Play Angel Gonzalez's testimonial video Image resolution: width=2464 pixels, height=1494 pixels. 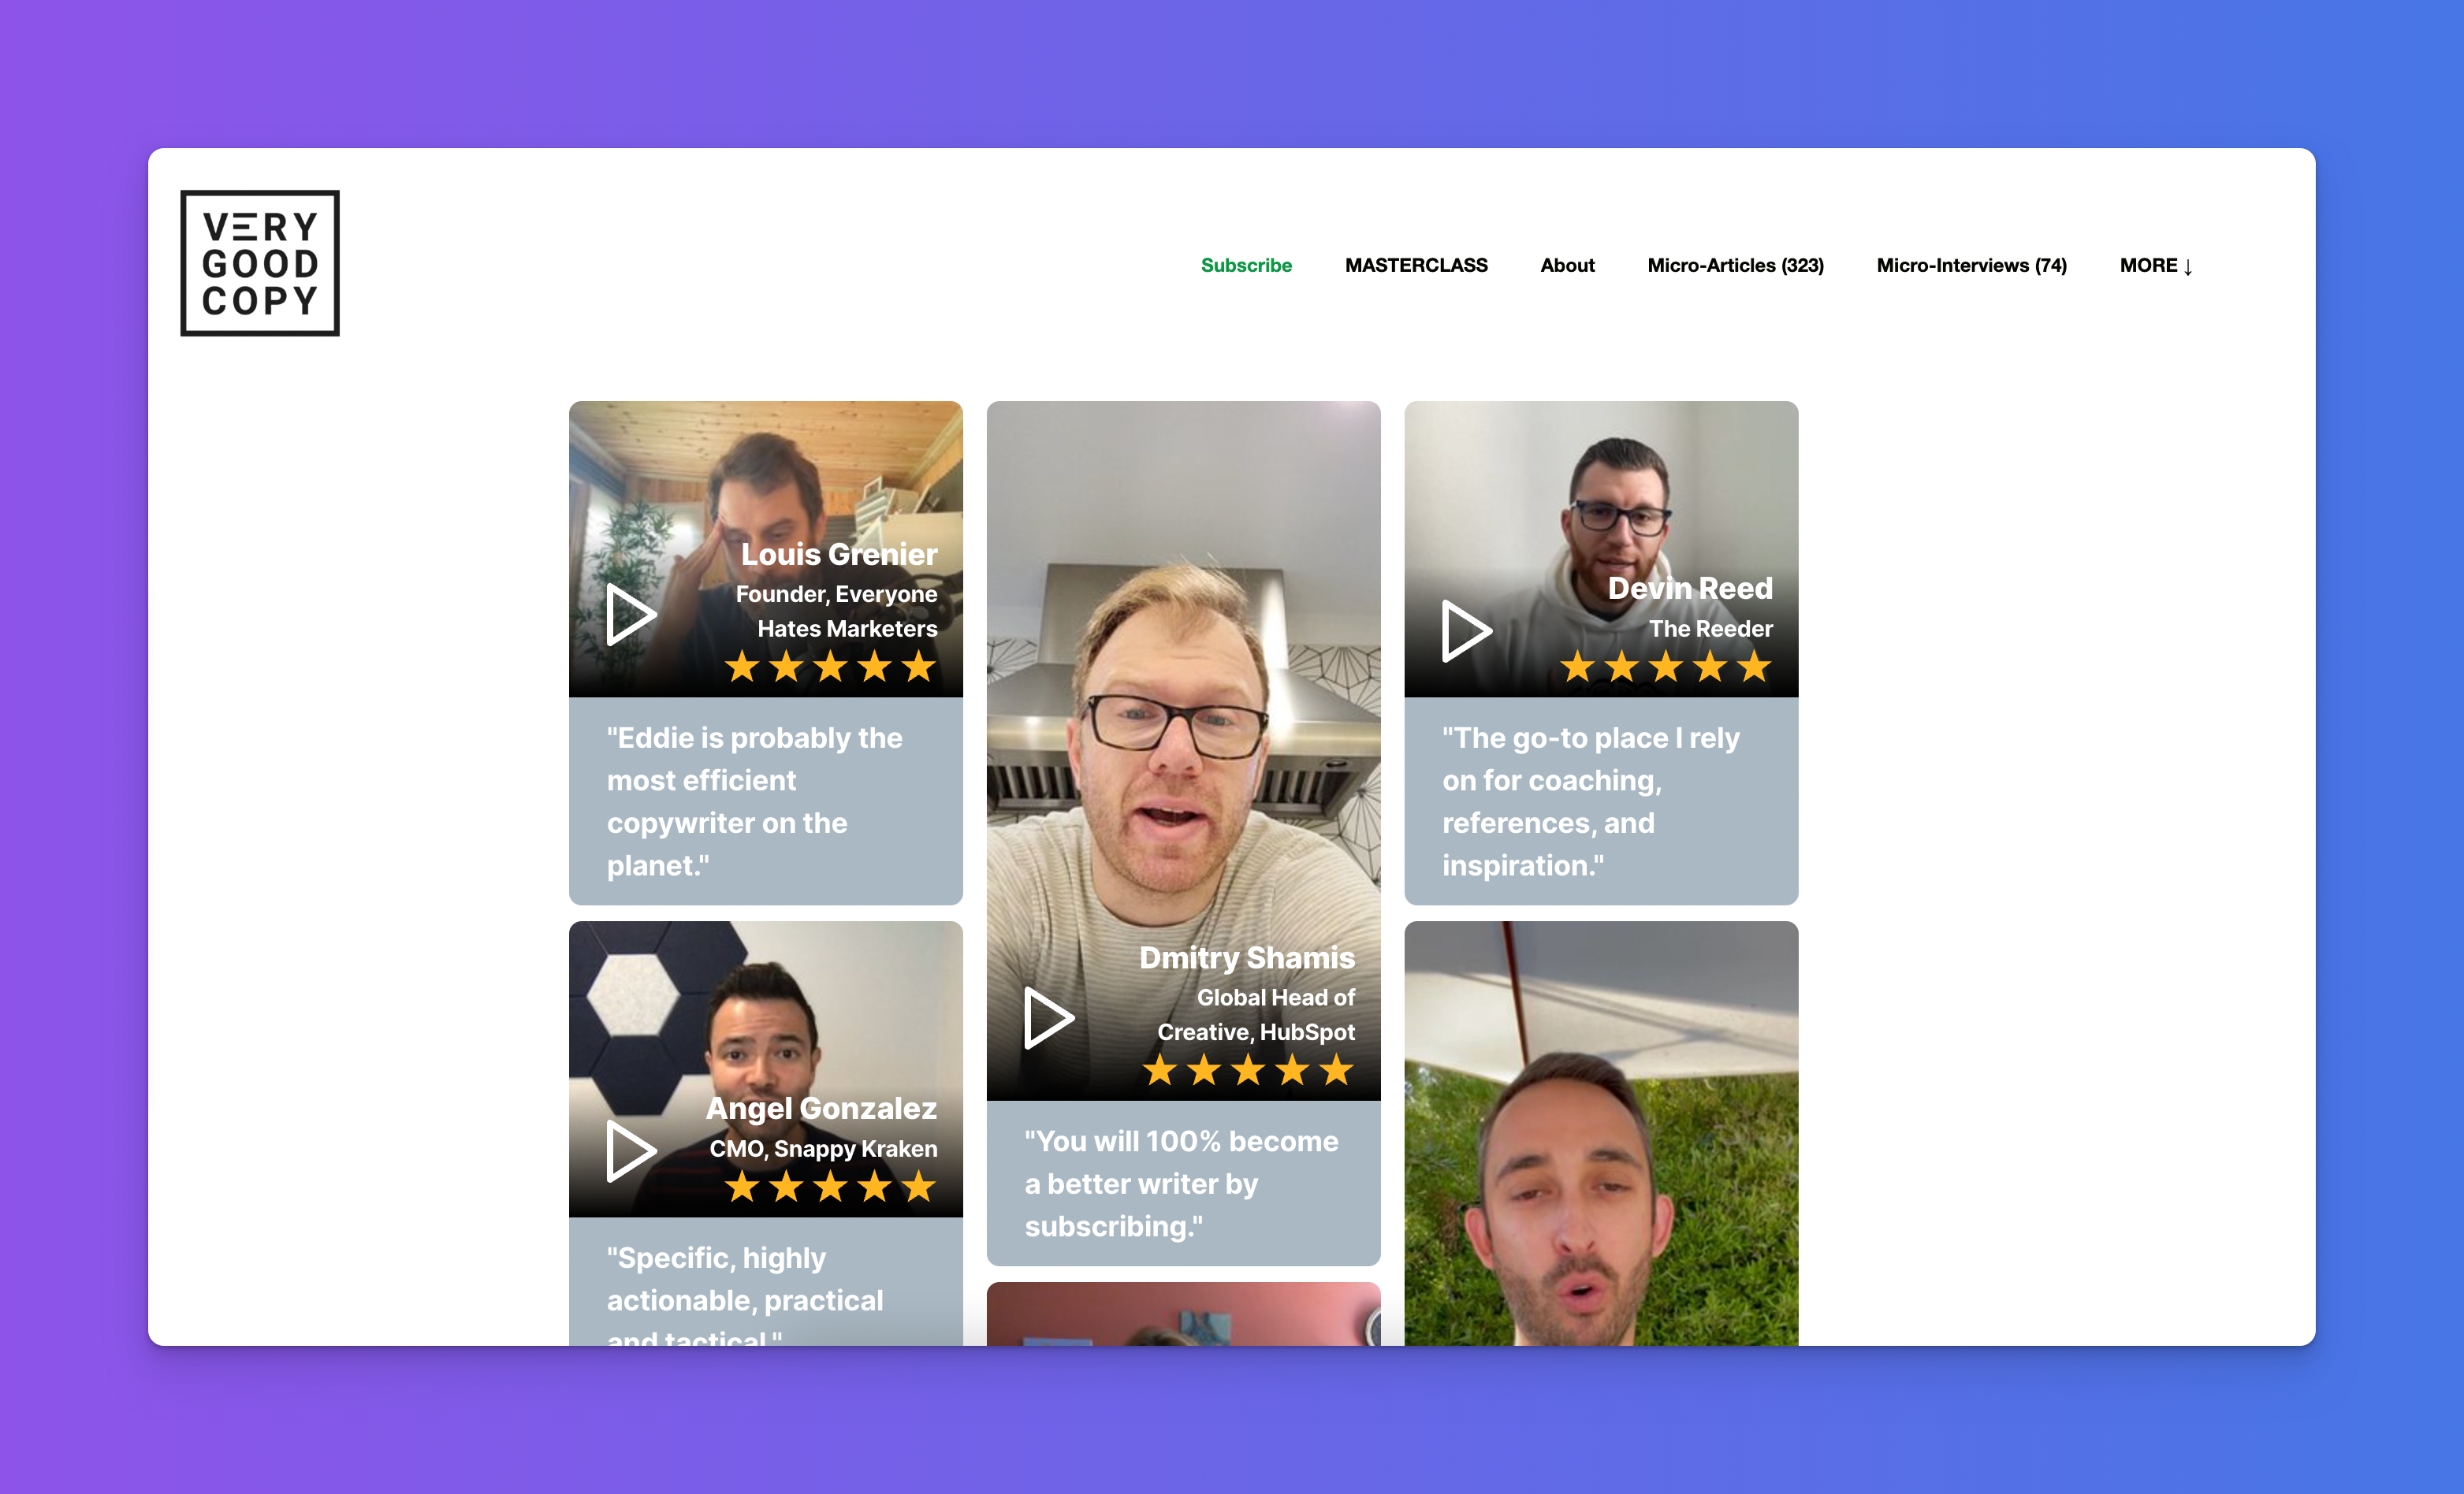pyautogui.click(x=631, y=1150)
